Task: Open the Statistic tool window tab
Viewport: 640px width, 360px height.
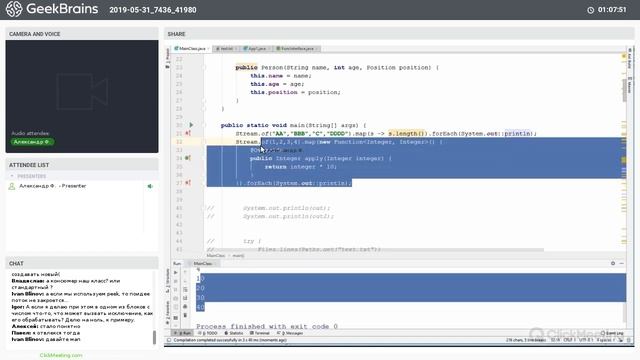Action: (234, 333)
